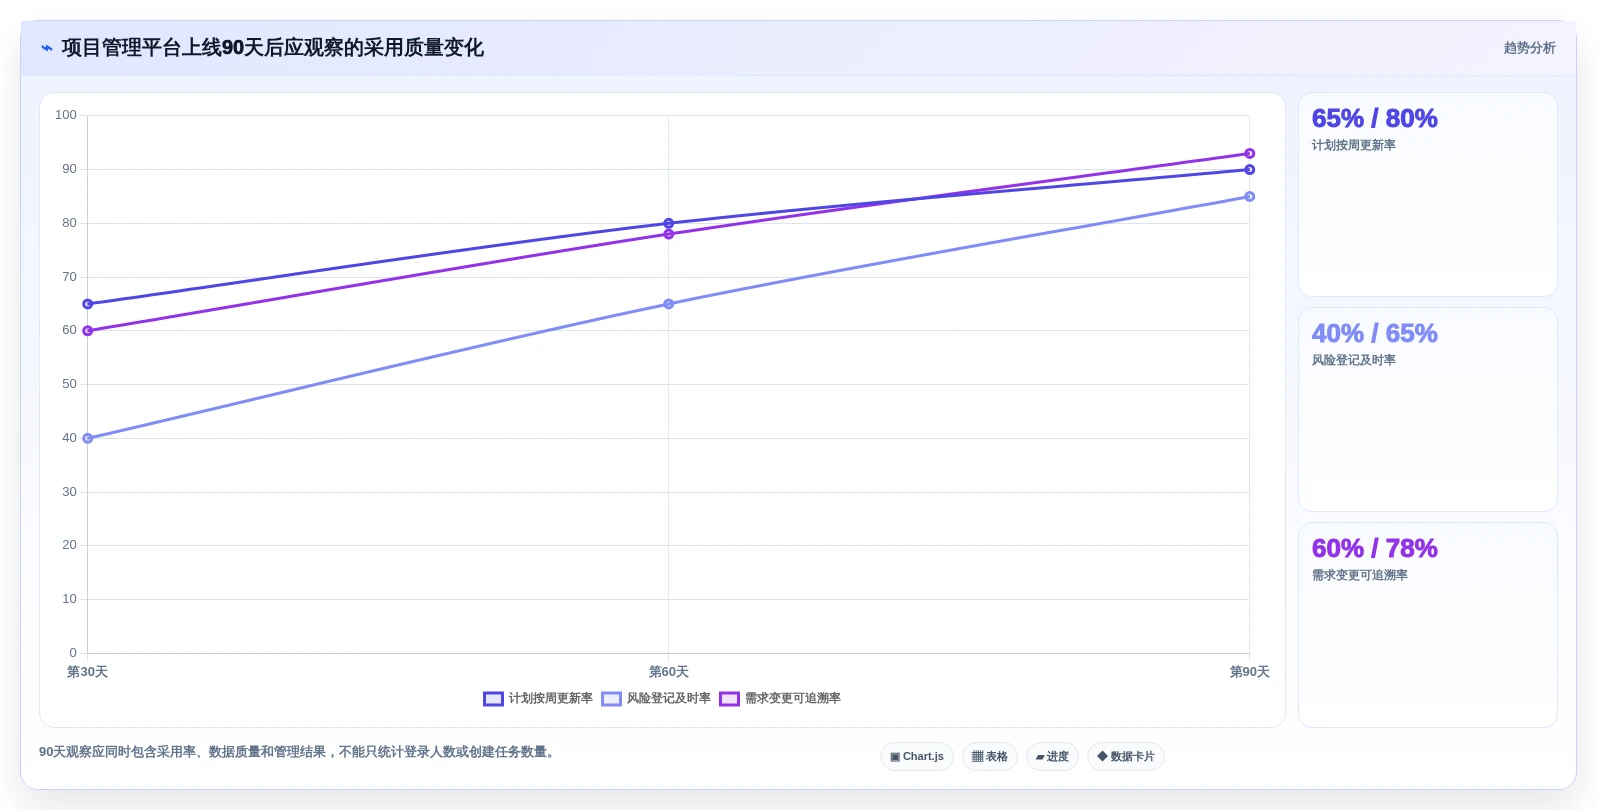Viewport: 1597px width, 810px height.
Task: Select the 表格 chip
Action: click(x=990, y=757)
